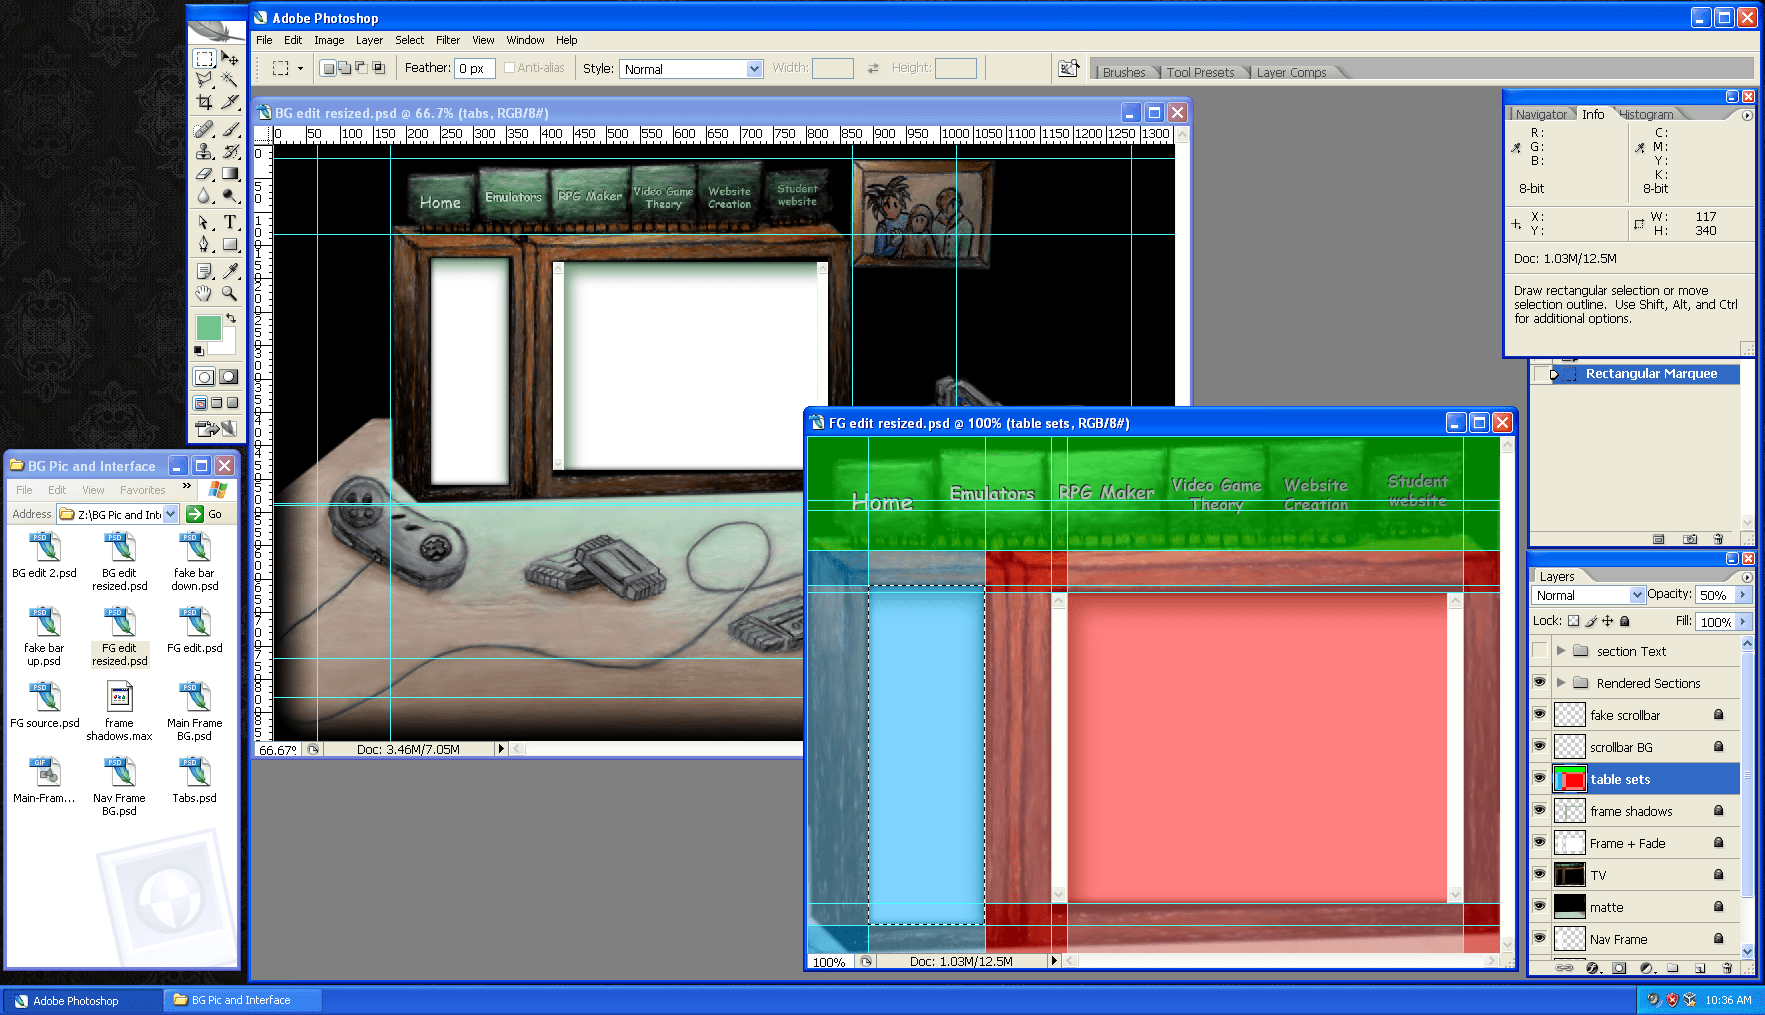Image resolution: width=1765 pixels, height=1015 pixels.
Task: Switch to the Histogram tab
Action: (1648, 114)
